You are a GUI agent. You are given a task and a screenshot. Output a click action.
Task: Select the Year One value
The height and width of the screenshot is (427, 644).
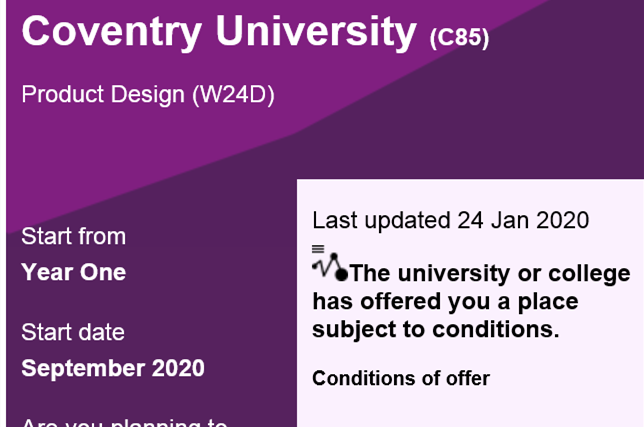(73, 272)
